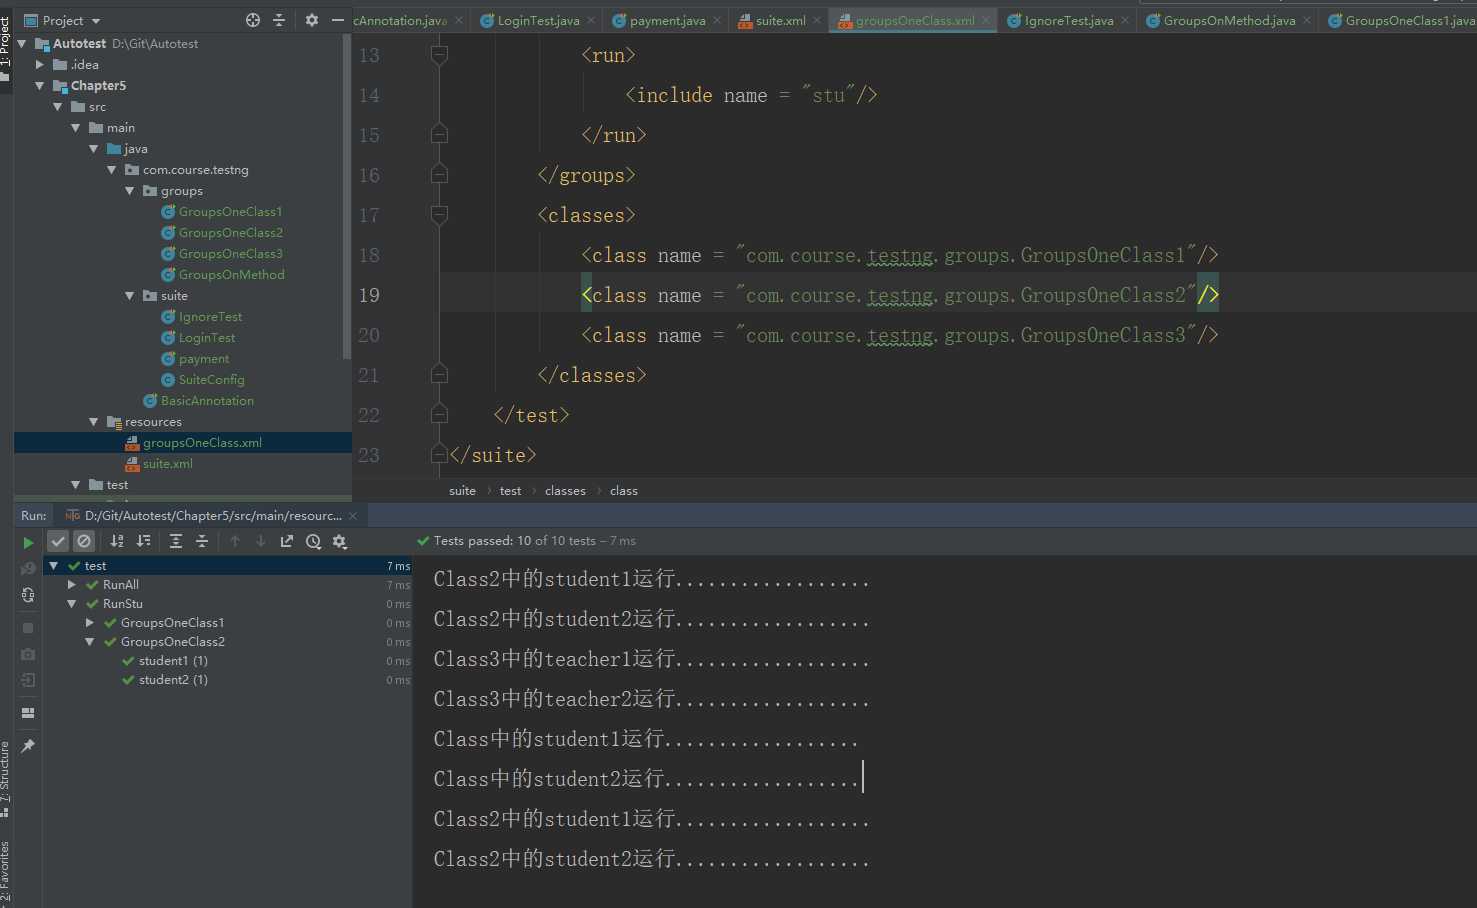Screen dimensions: 1477x908
Task: Sort test results alphabetically
Action: [117, 541]
